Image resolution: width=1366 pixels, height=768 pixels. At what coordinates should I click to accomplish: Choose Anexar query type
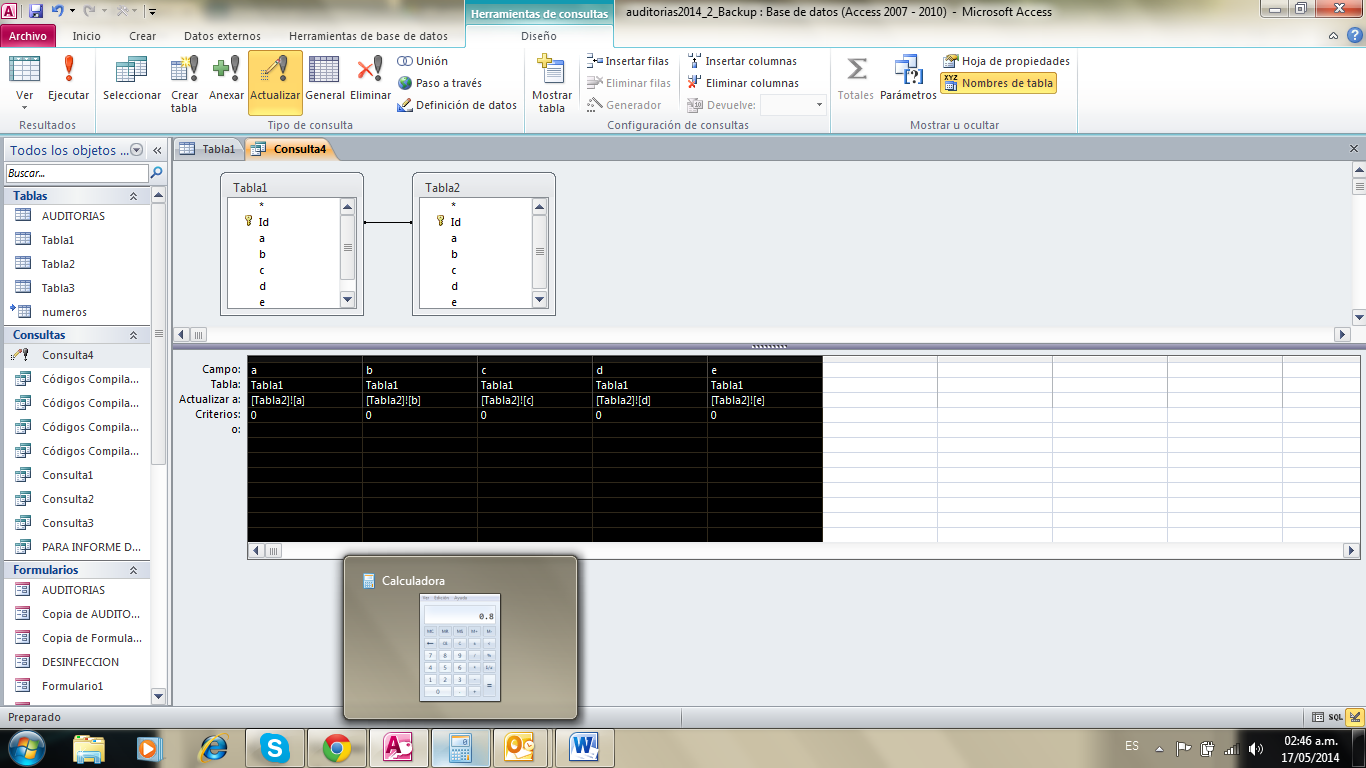(227, 79)
